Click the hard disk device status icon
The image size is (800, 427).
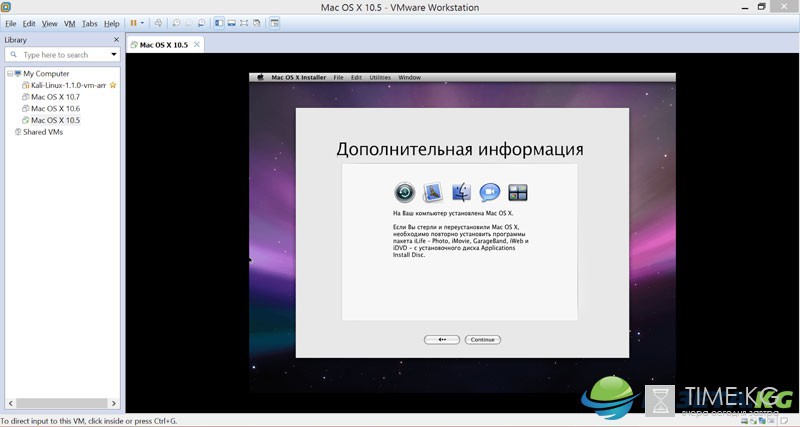click(x=745, y=421)
